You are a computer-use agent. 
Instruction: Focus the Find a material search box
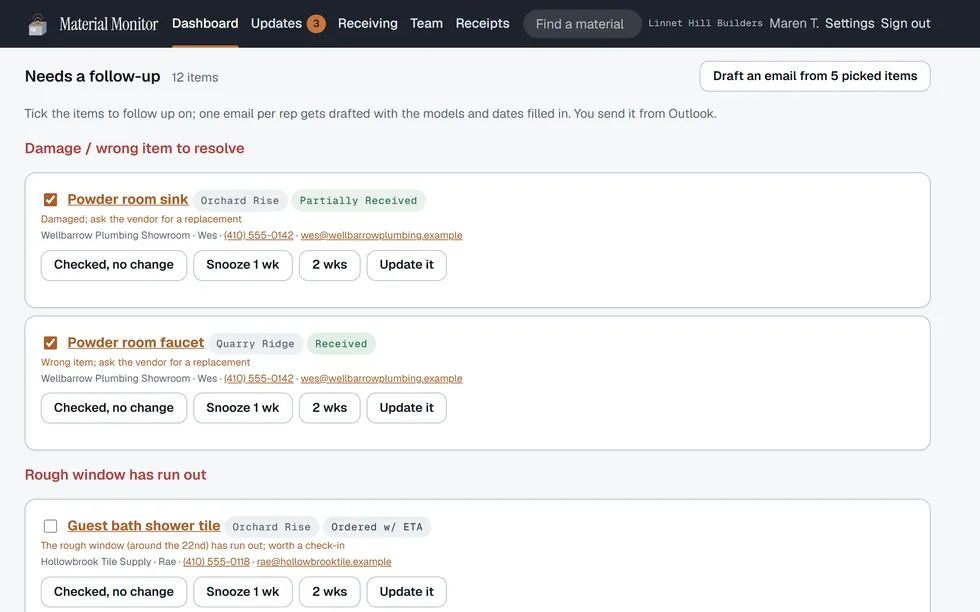(582, 24)
